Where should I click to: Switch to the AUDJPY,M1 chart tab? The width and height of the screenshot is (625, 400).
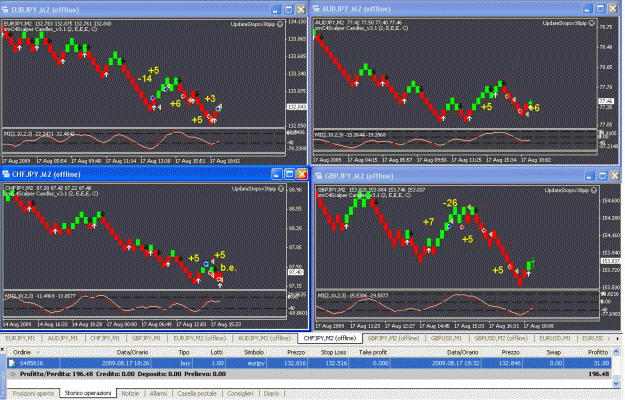coord(63,338)
